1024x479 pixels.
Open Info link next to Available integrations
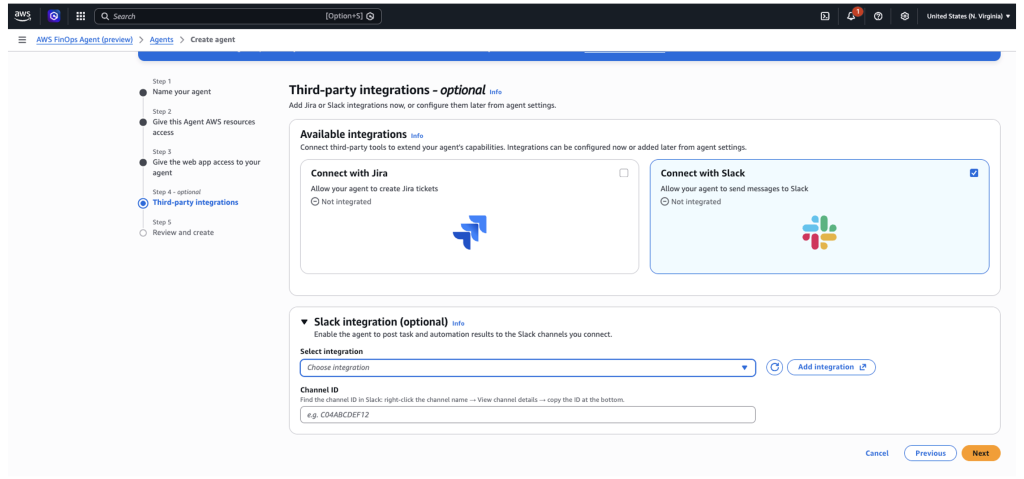[417, 136]
